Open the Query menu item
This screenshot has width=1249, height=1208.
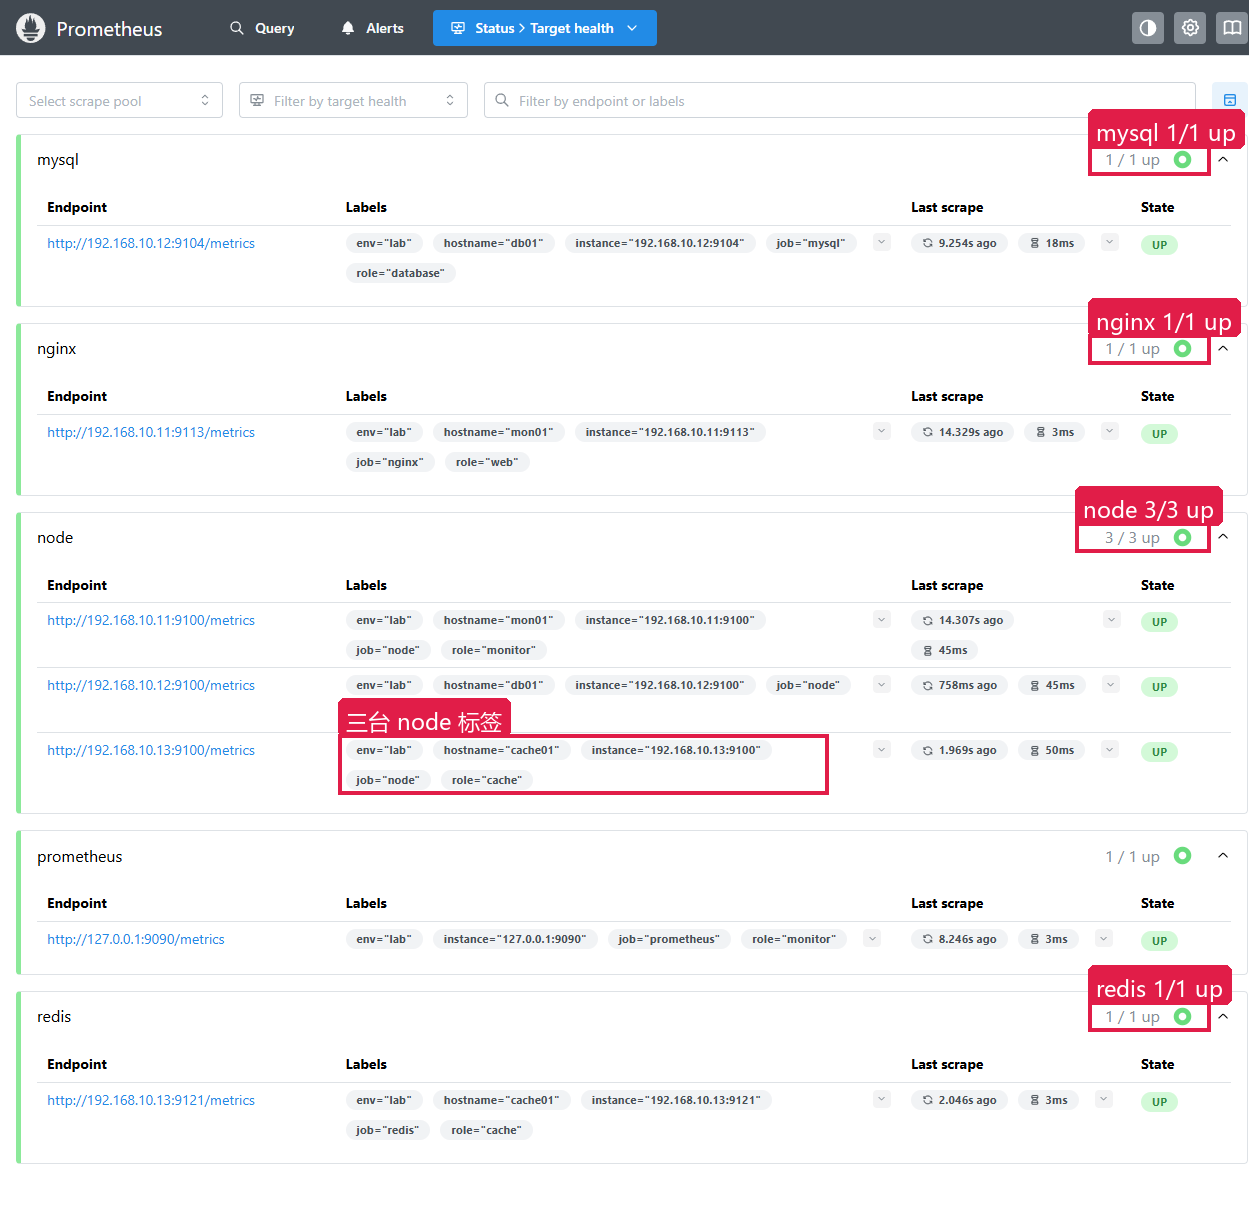[262, 28]
